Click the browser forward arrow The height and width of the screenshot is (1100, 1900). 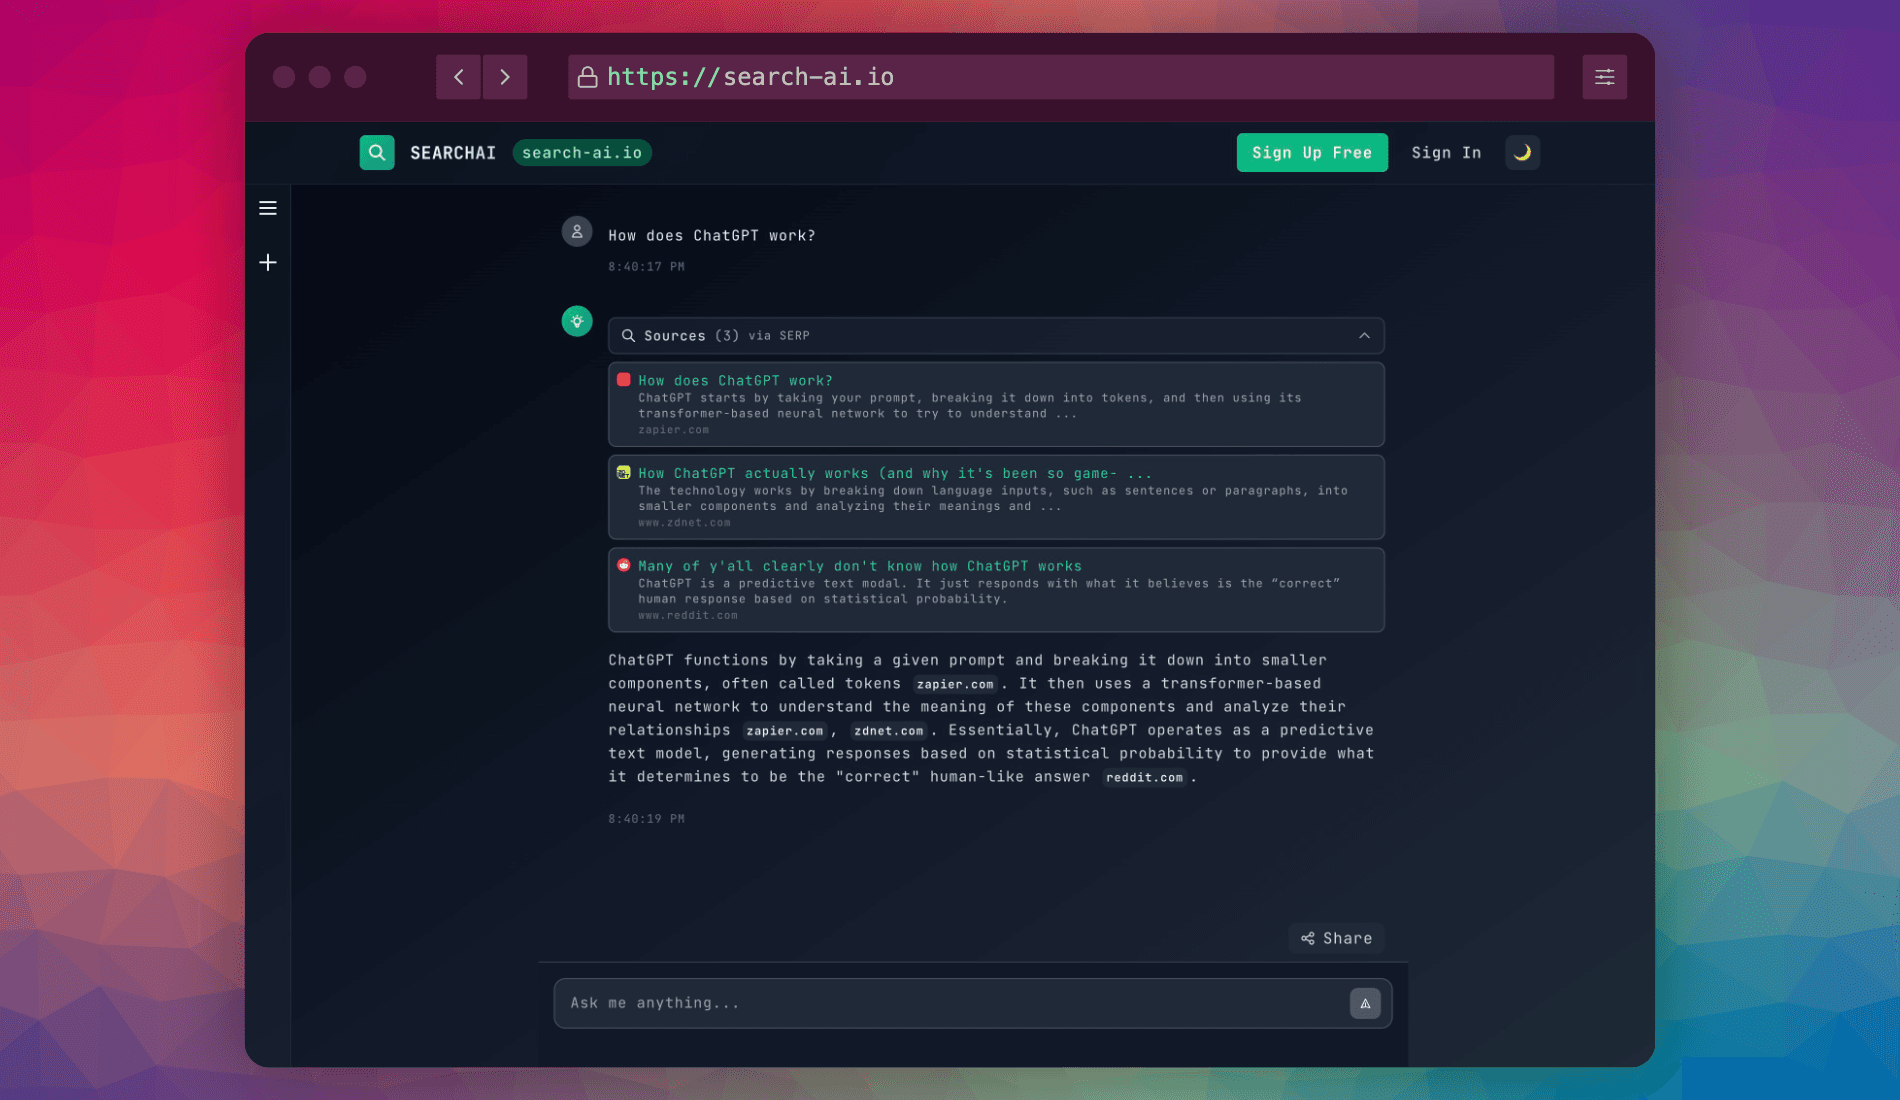505,77
